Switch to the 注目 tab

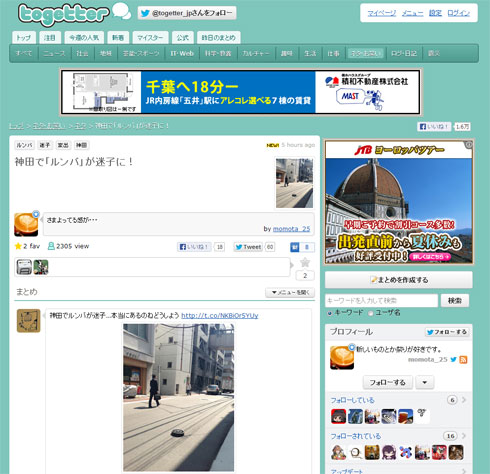coord(50,38)
